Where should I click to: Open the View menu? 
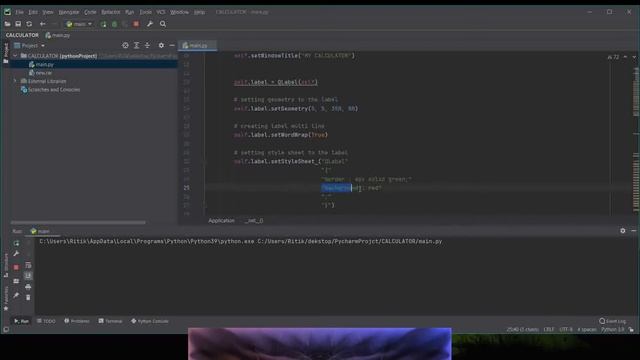click(x=48, y=12)
